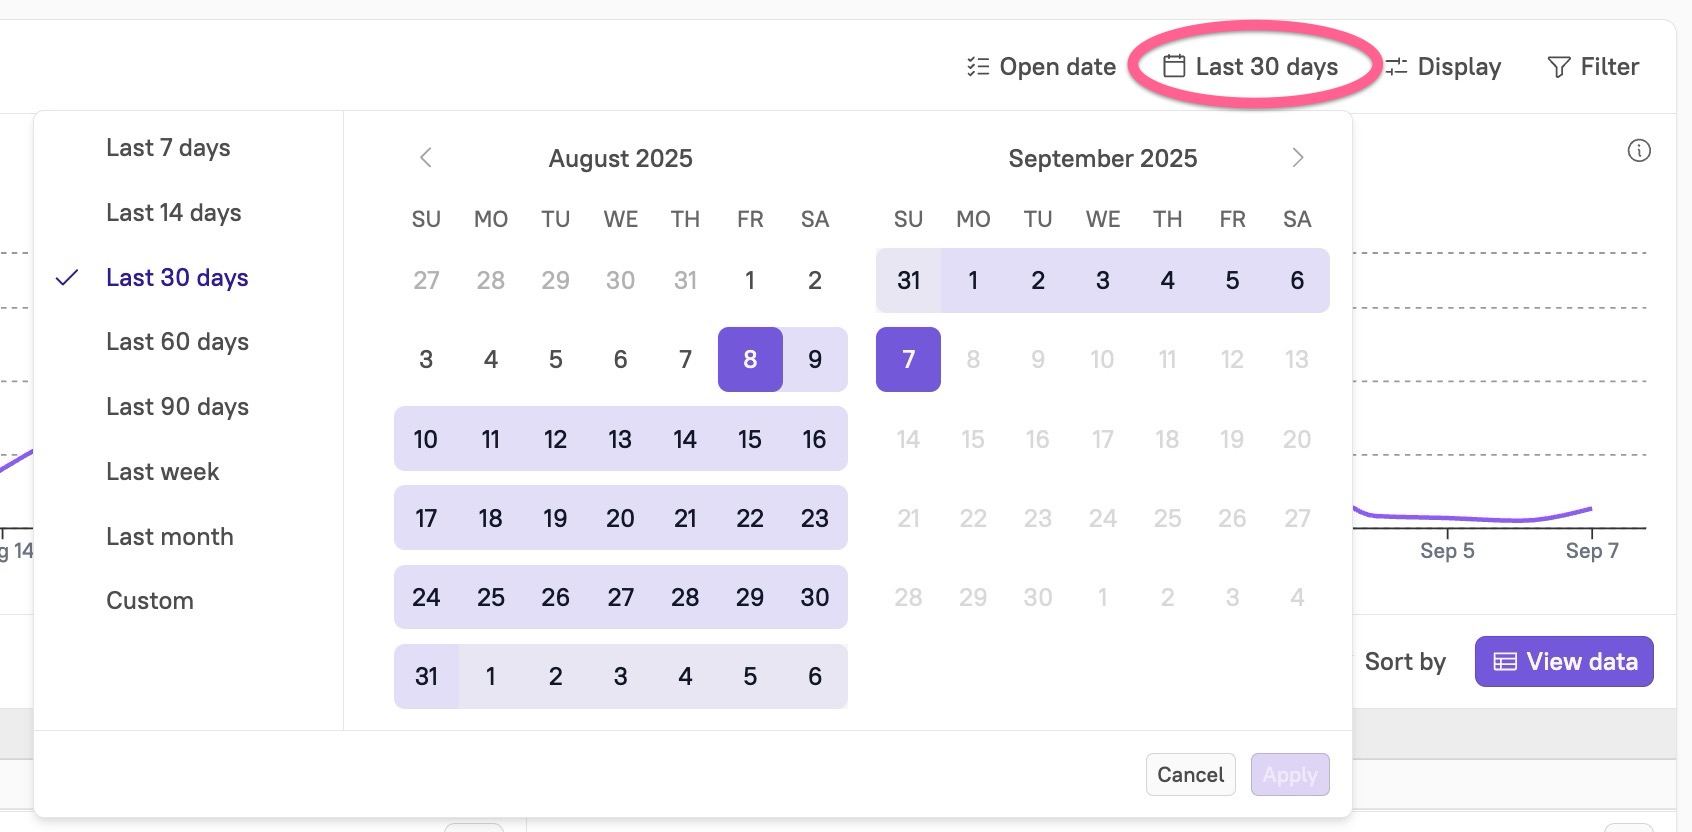
Task: Select September 7 on the calendar
Action: point(907,359)
